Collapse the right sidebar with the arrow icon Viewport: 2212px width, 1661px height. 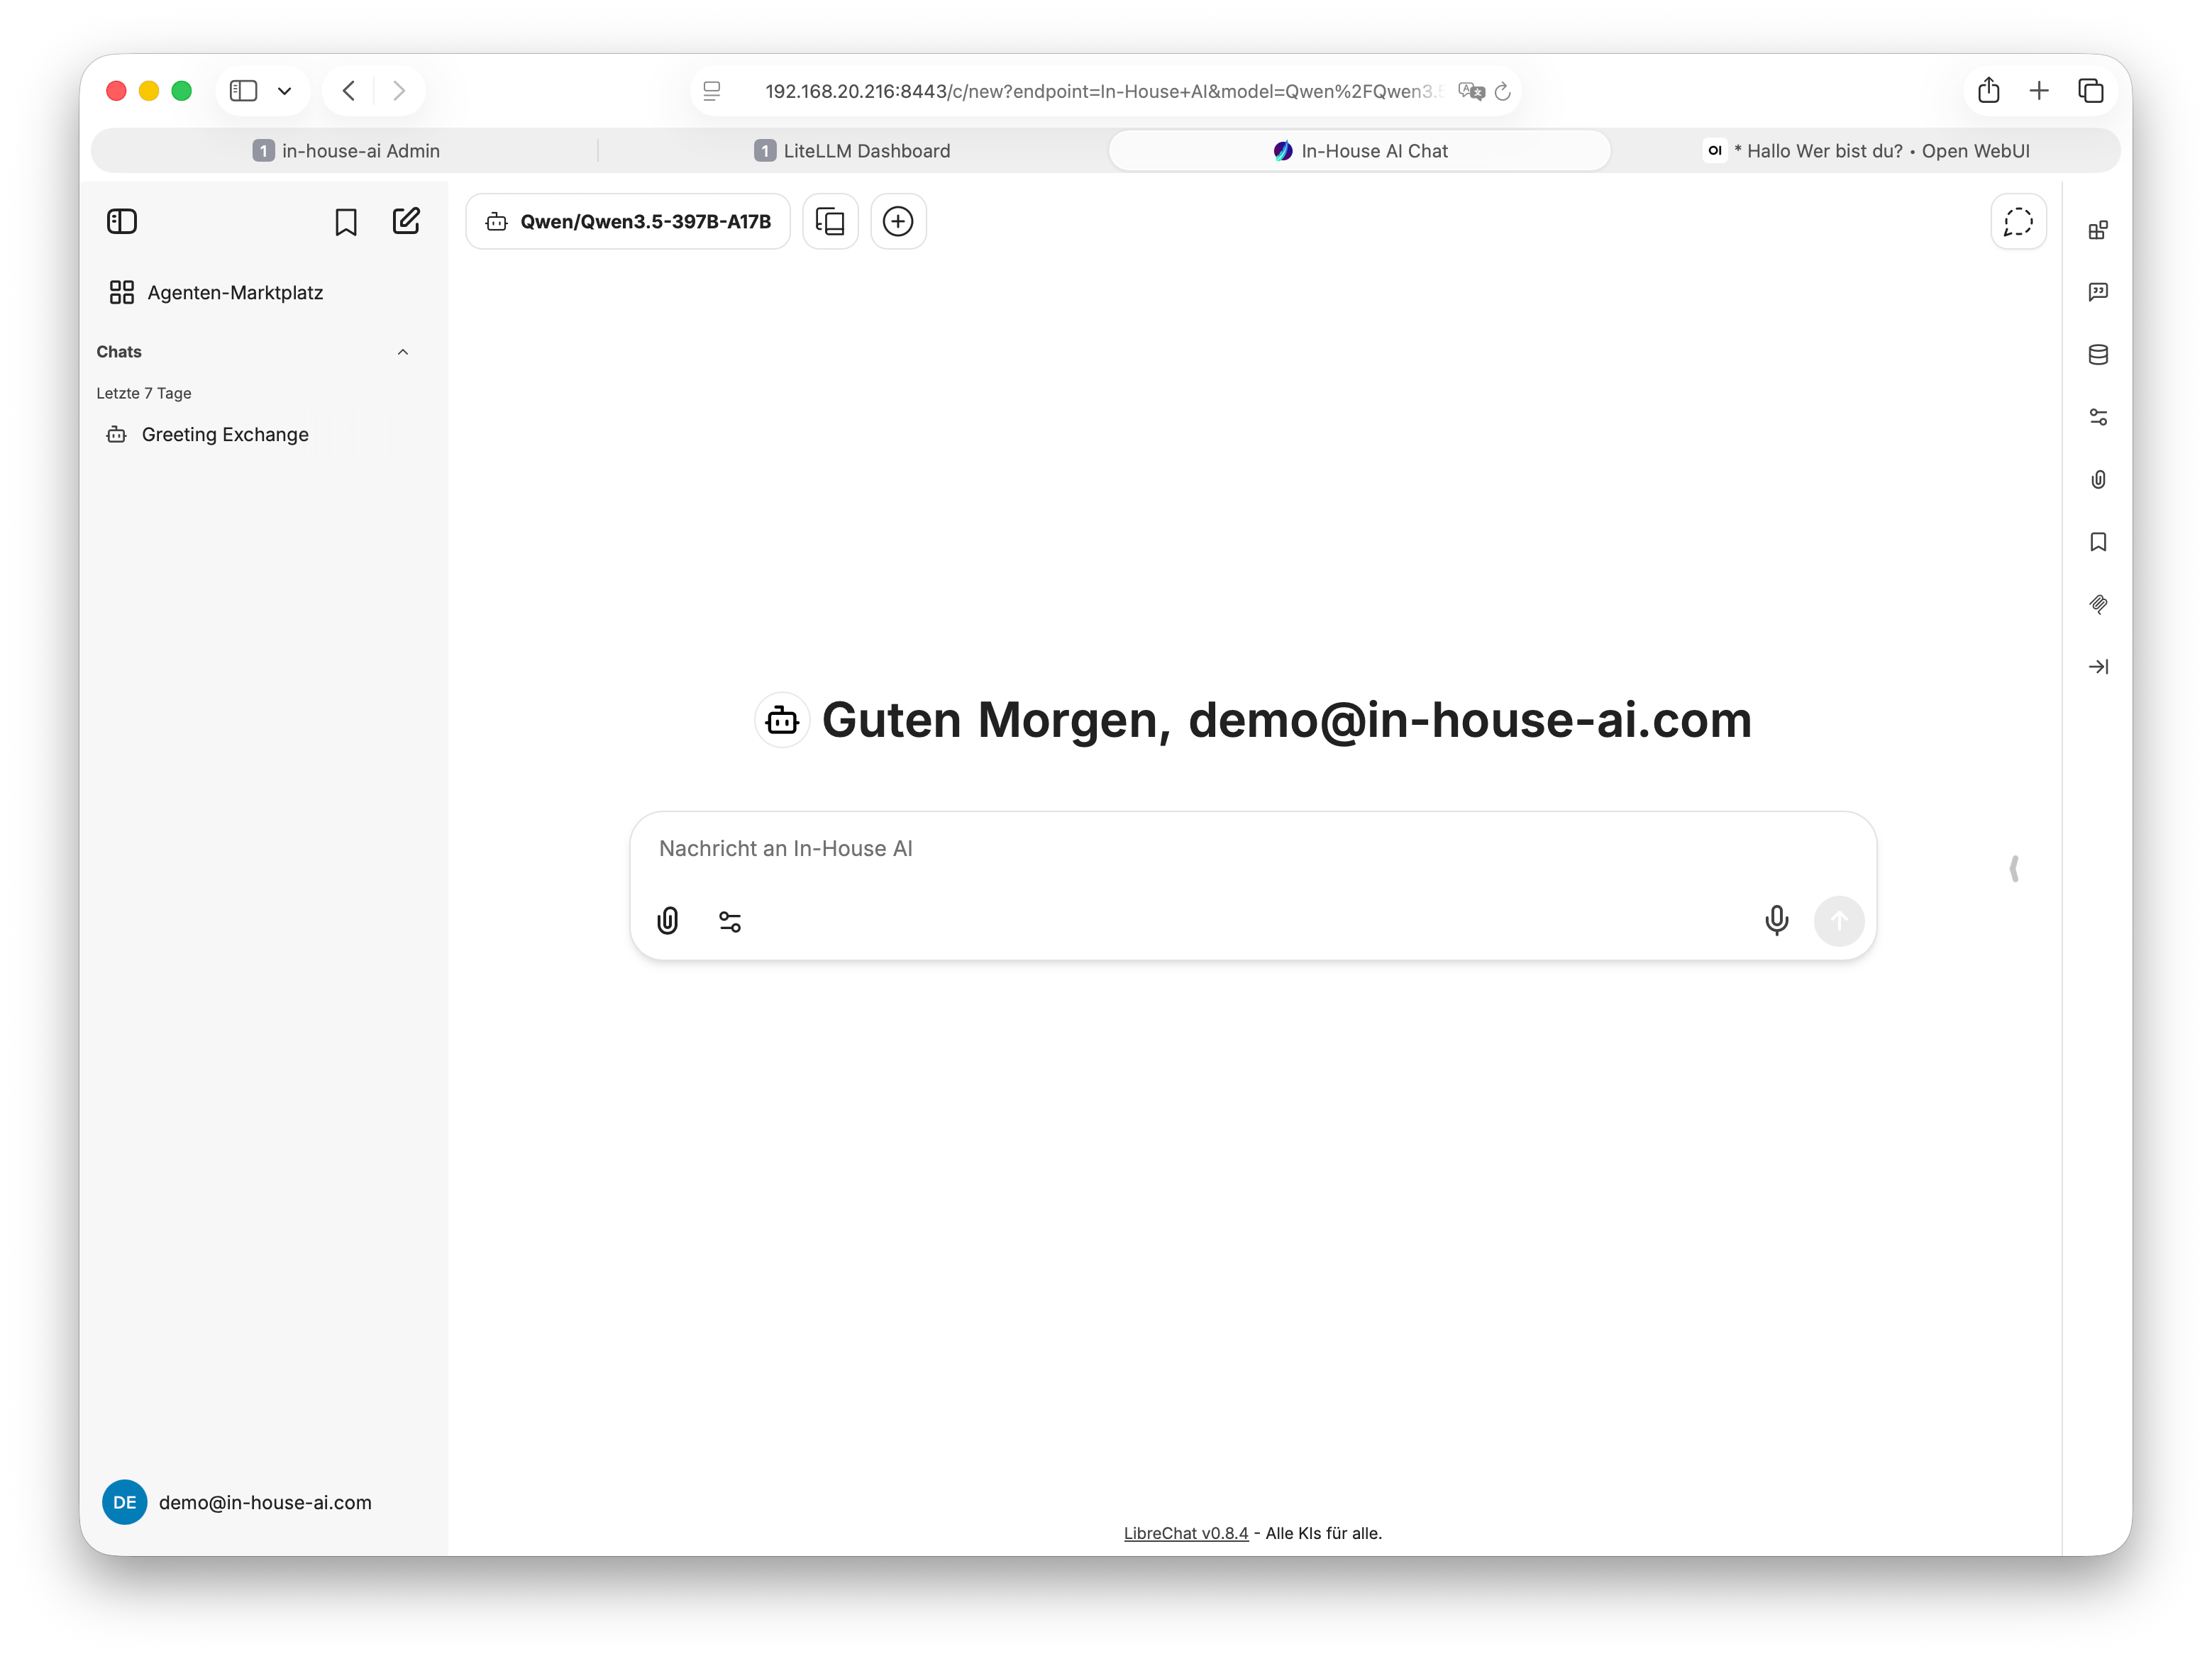[x=2098, y=666]
